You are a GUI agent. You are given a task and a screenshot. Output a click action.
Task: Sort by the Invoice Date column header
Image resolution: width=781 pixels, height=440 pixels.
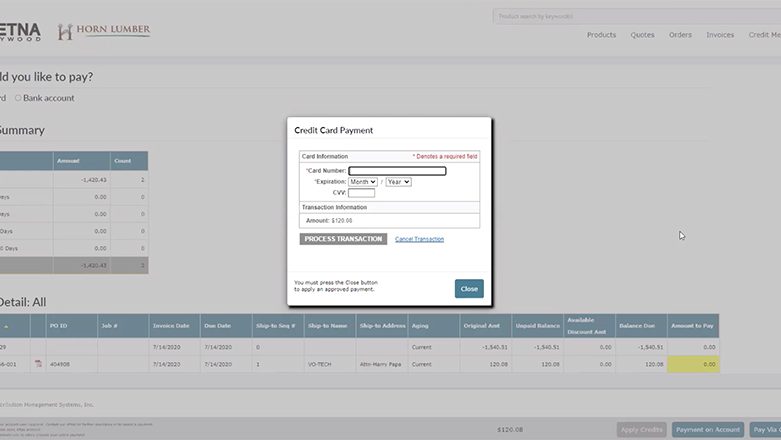[x=170, y=325]
